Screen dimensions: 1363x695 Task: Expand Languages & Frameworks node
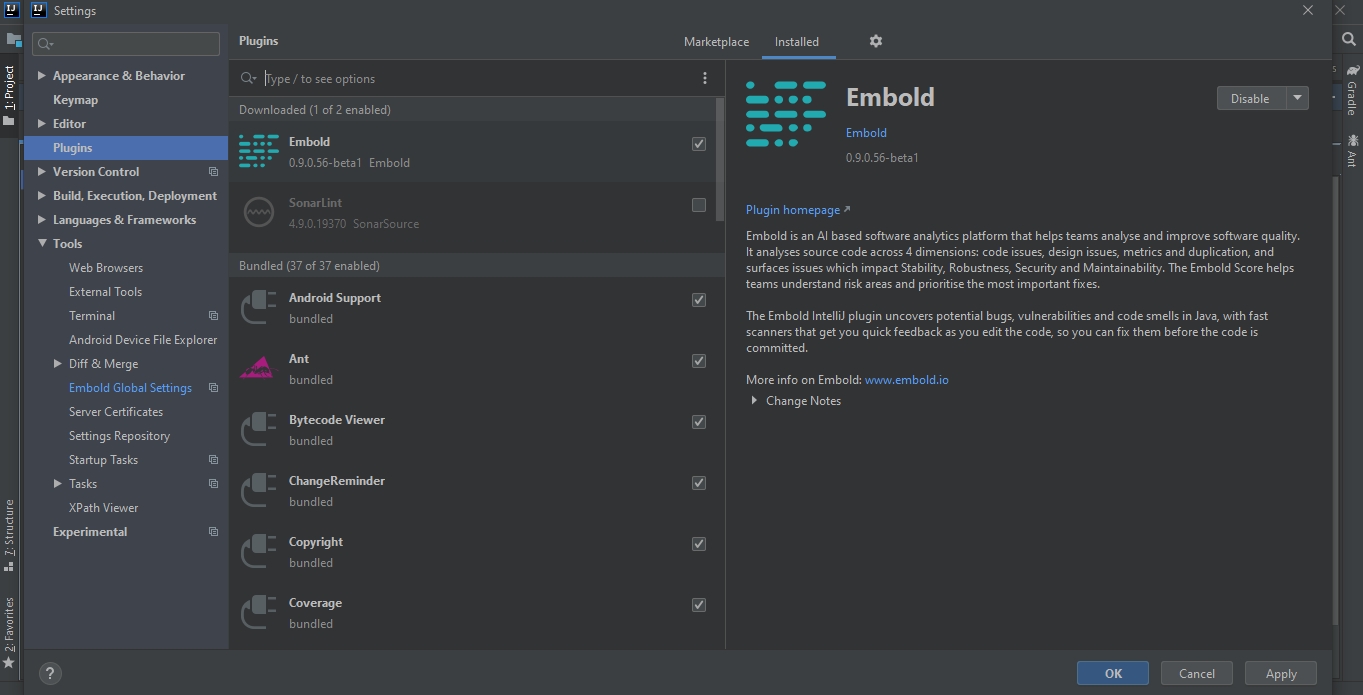coord(42,220)
